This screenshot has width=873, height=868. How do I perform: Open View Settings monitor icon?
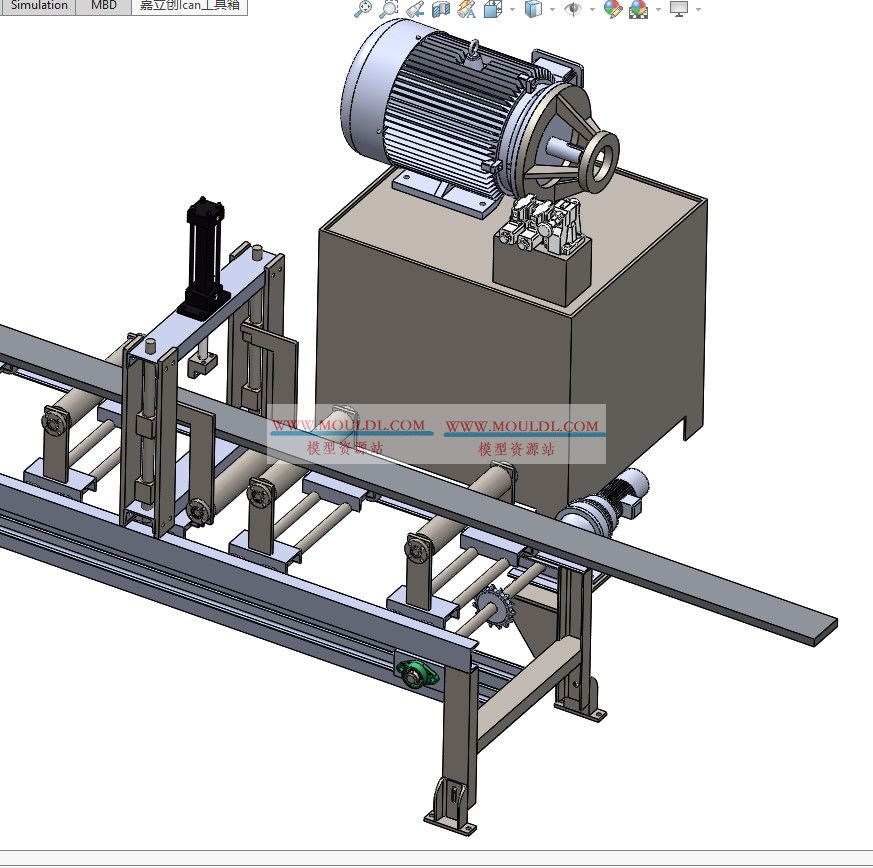click(x=679, y=9)
